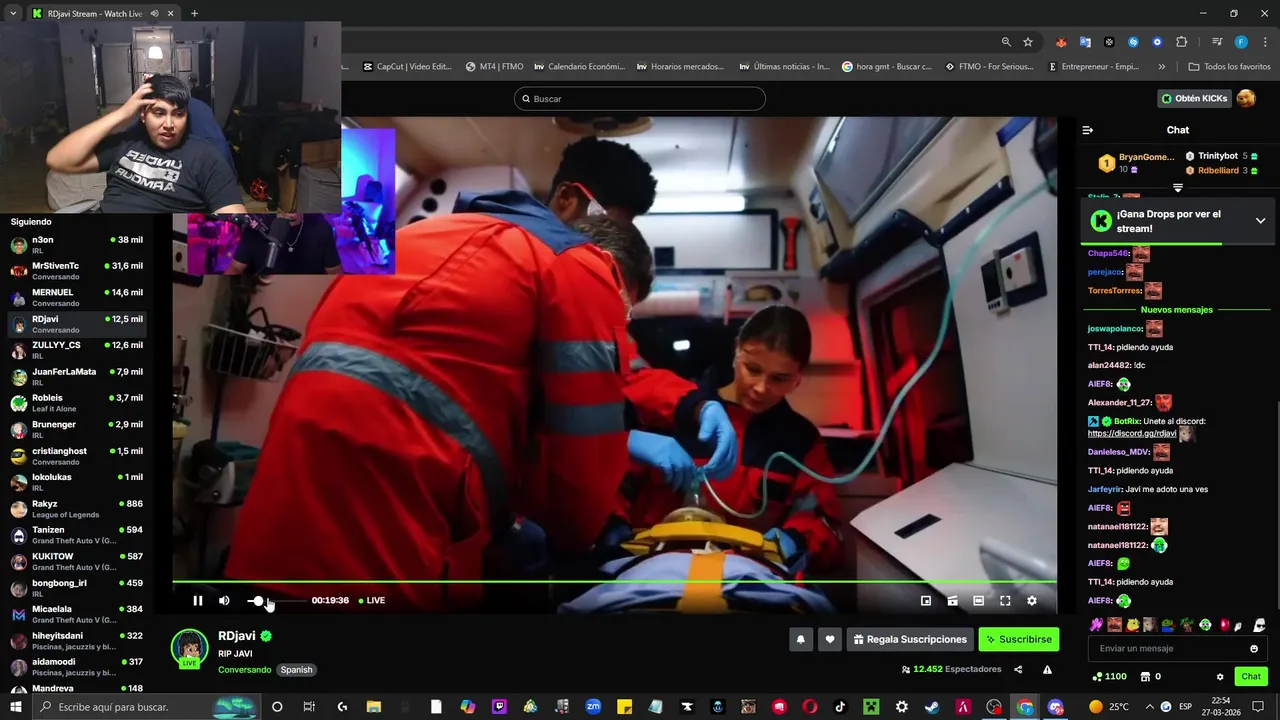This screenshot has width=1280, height=720.
Task: Click Regala Suscripciones button
Action: [910, 639]
